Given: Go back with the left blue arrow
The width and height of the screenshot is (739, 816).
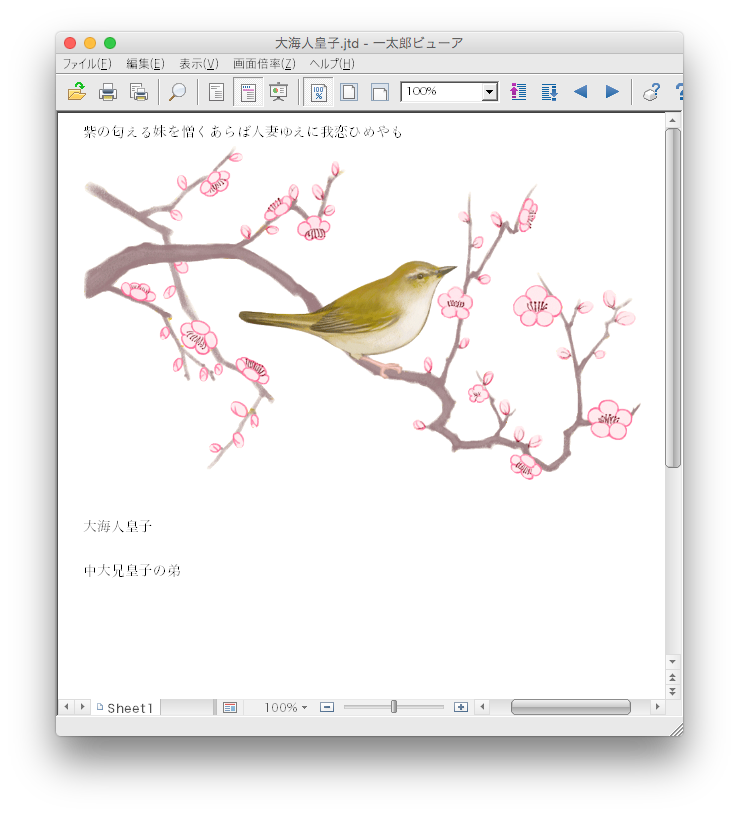Looking at the screenshot, I should coord(580,92).
